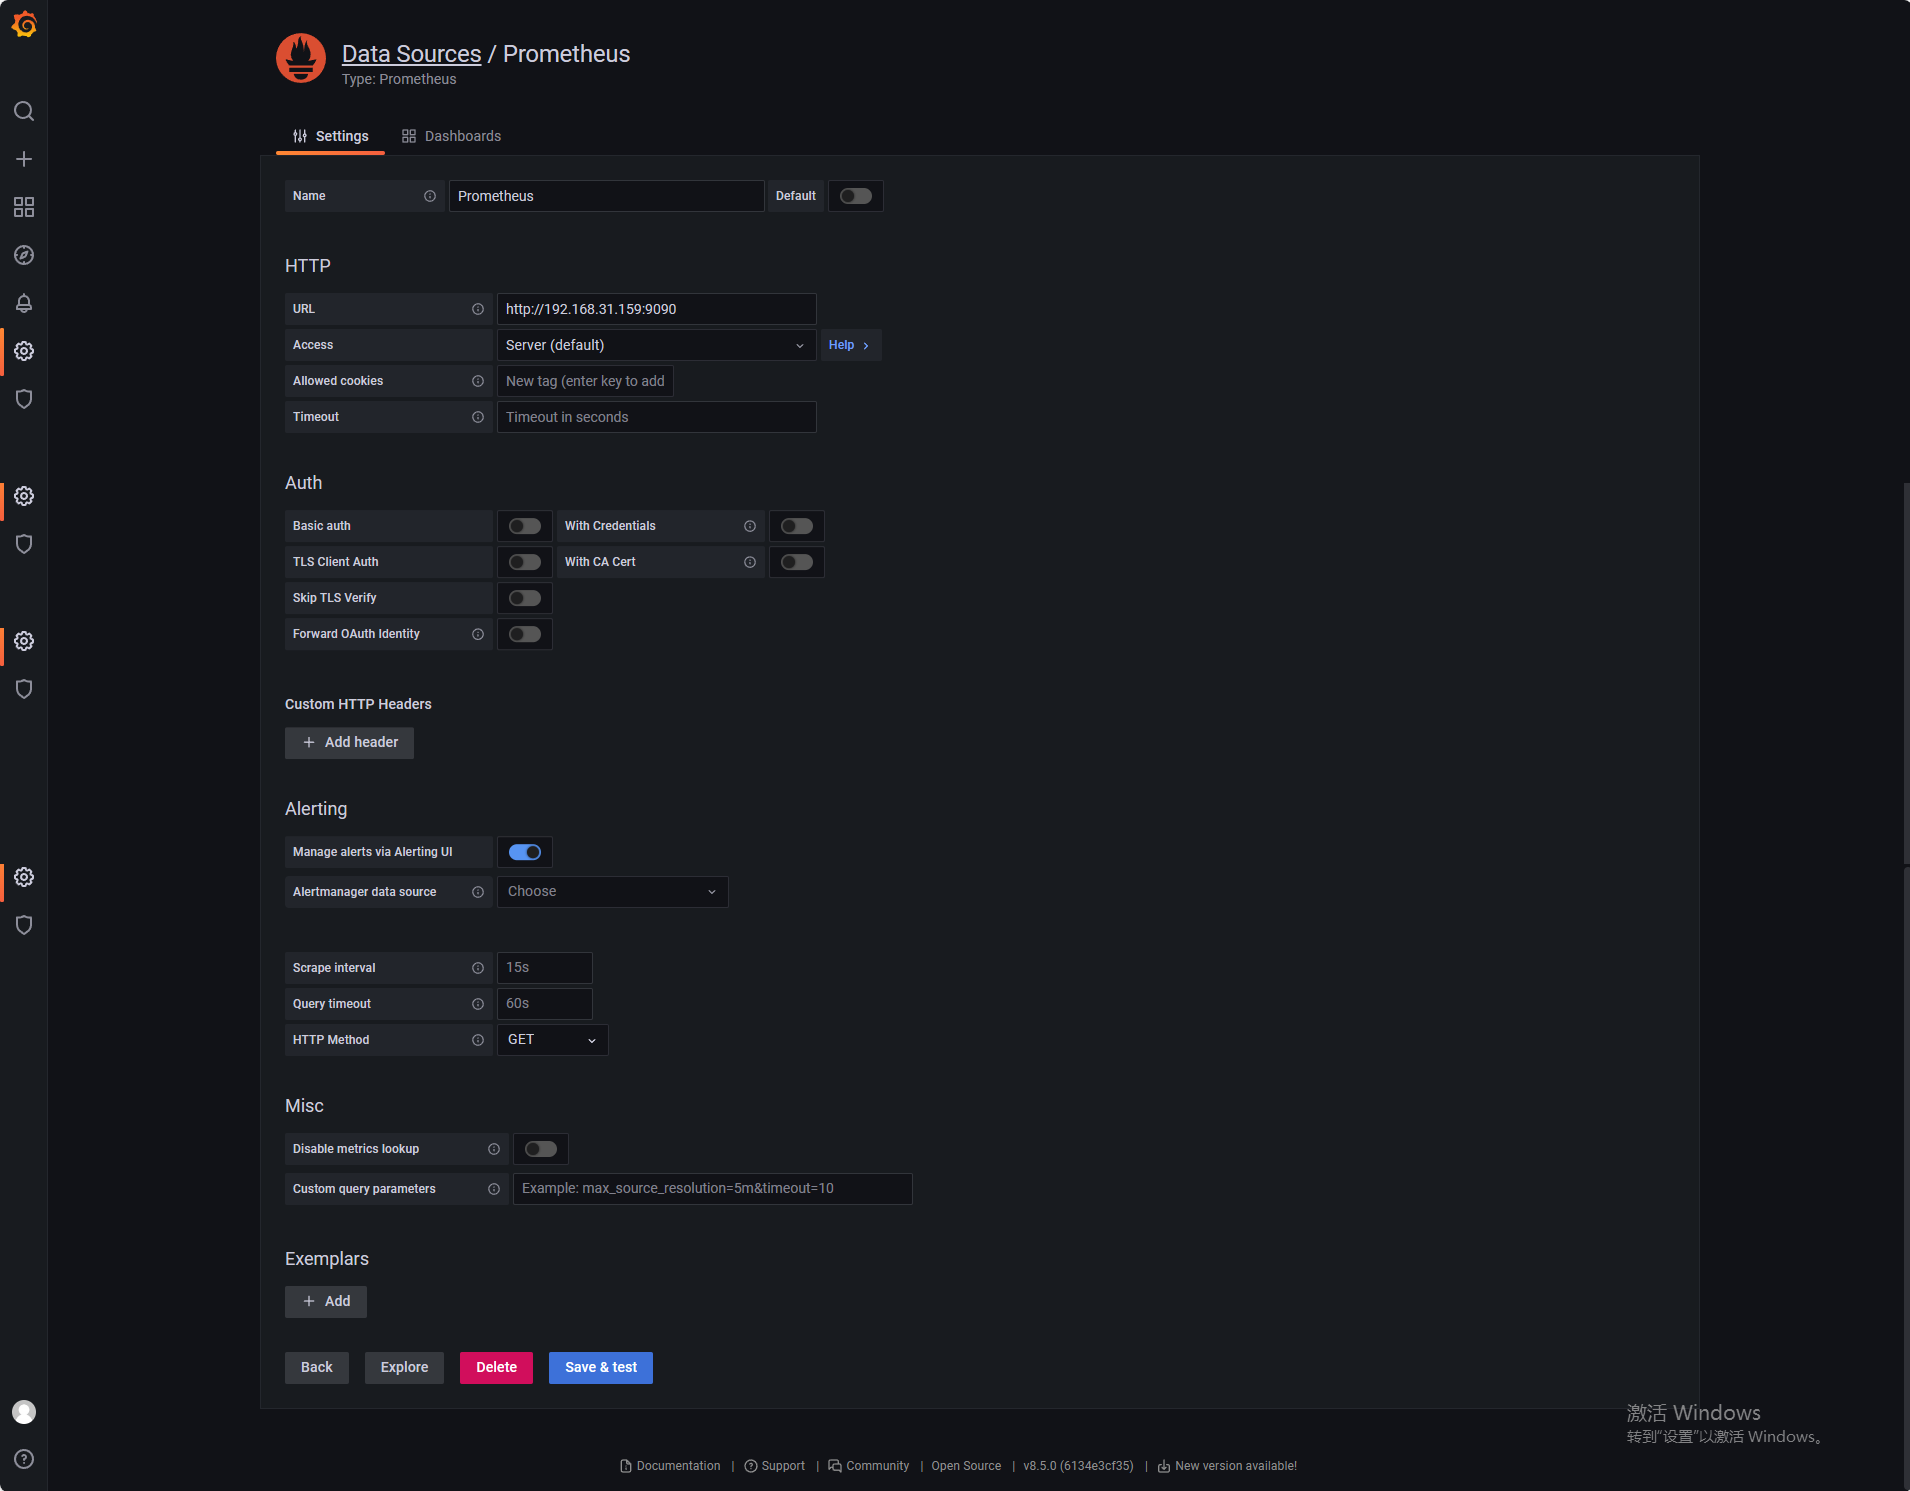Open the sidebar Search icon
The height and width of the screenshot is (1491, 1910).
coord(24,111)
